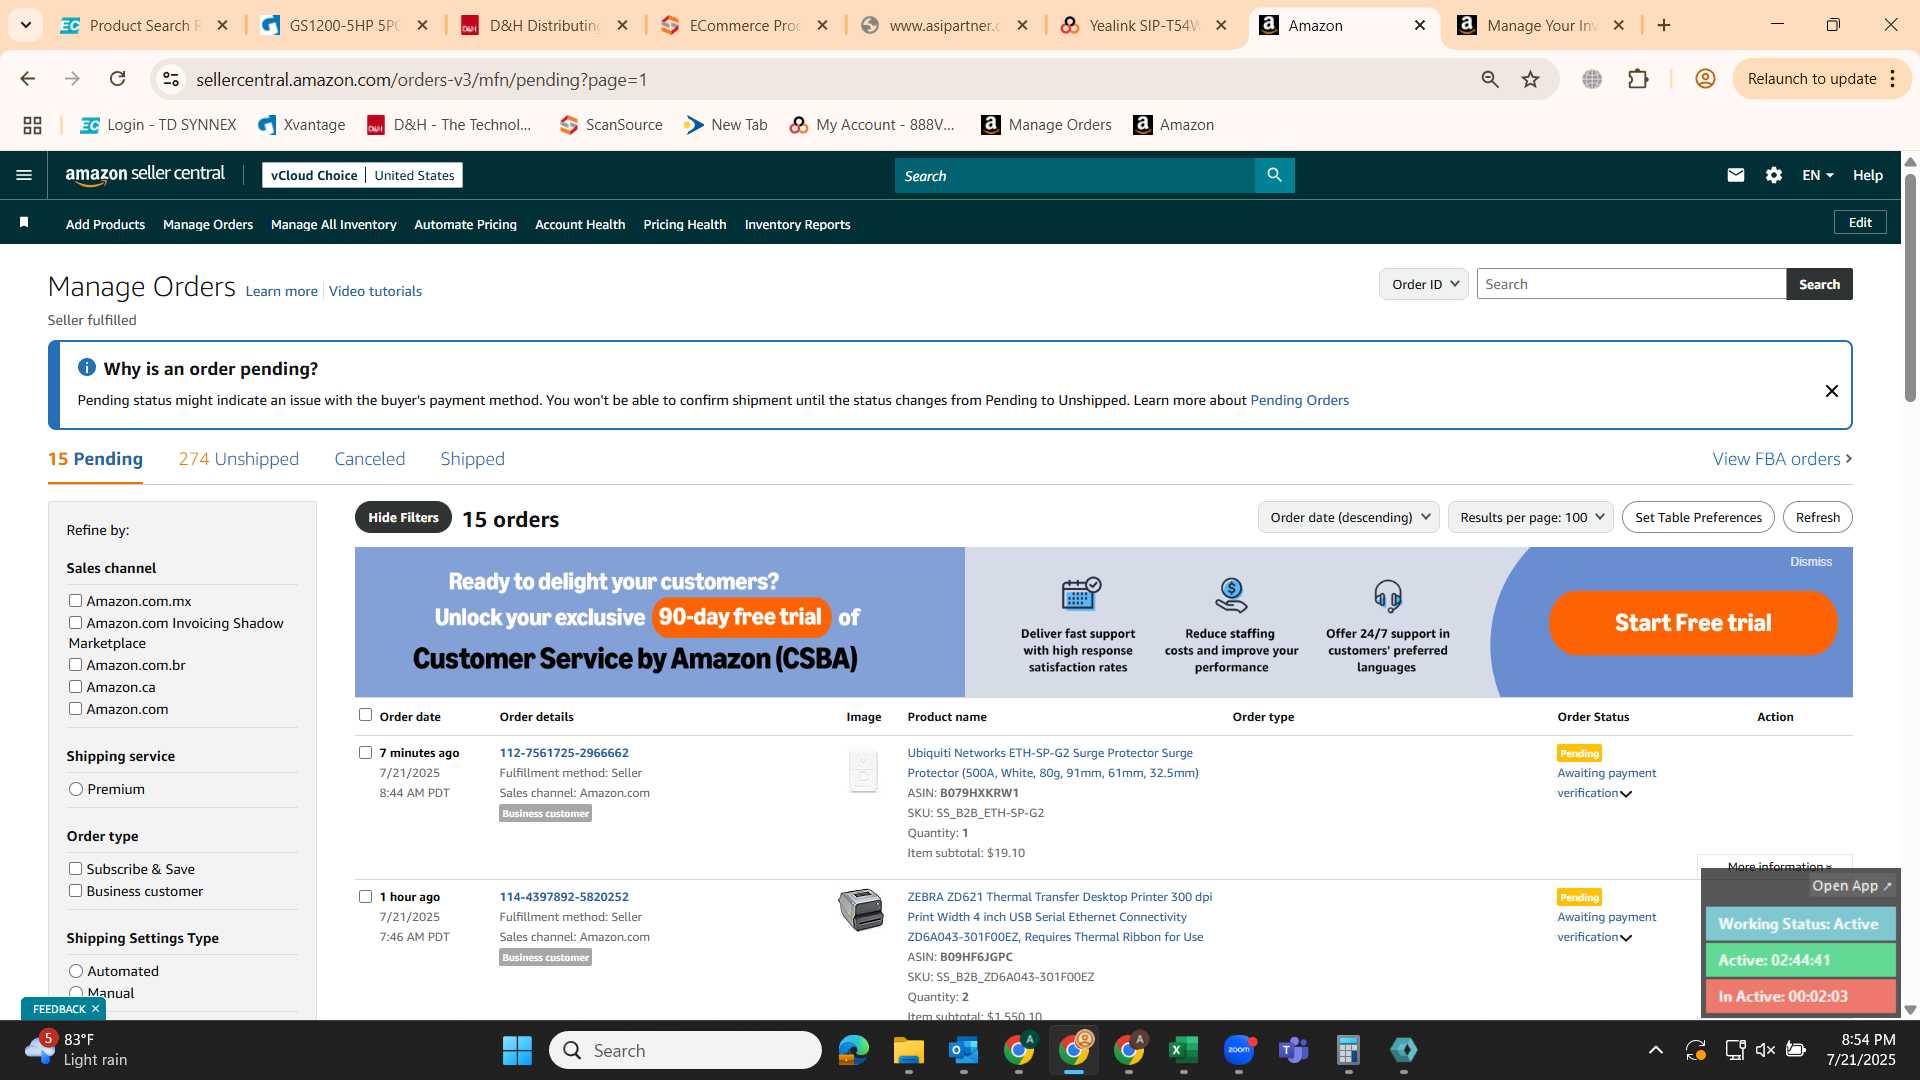1920x1080 pixels.
Task: Select order 112-7561725-2966662 checkbox
Action: [365, 752]
